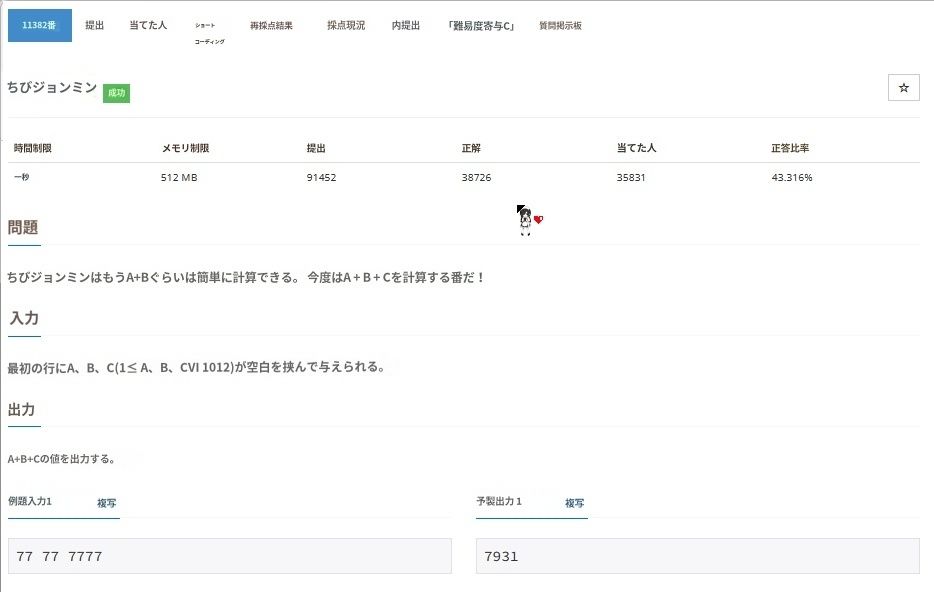Click the problem title ちびジョンミン
The width and height of the screenshot is (934, 592).
(x=52, y=89)
